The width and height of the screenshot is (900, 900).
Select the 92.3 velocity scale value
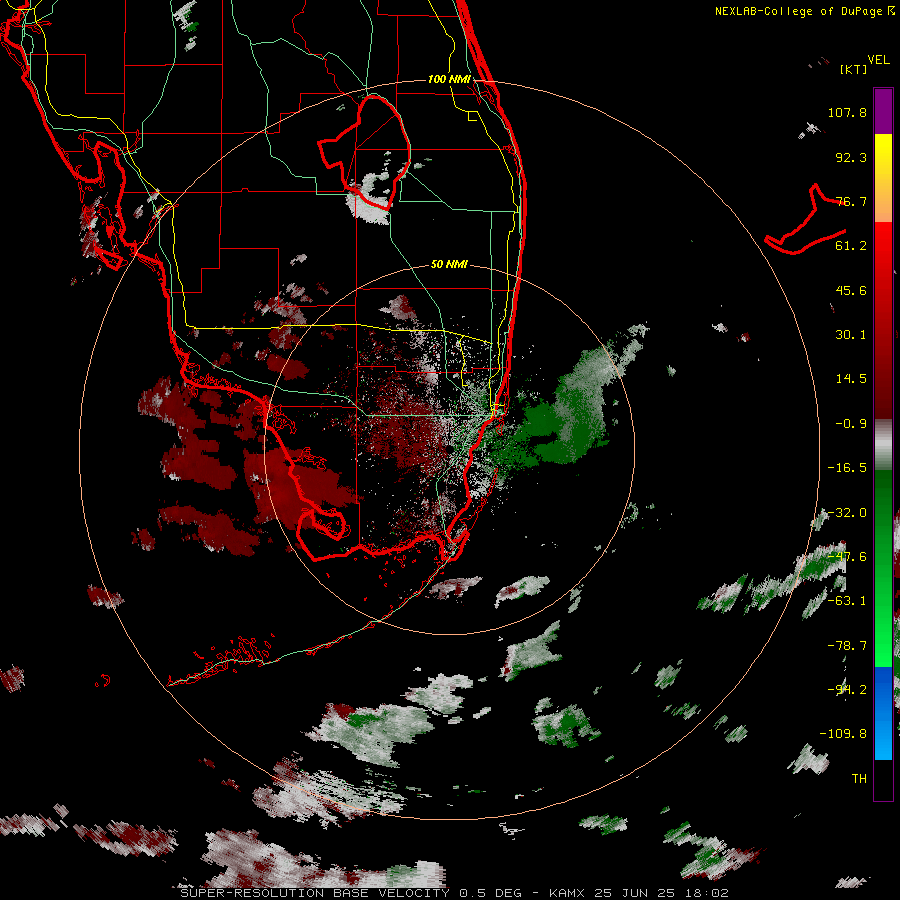click(x=851, y=157)
